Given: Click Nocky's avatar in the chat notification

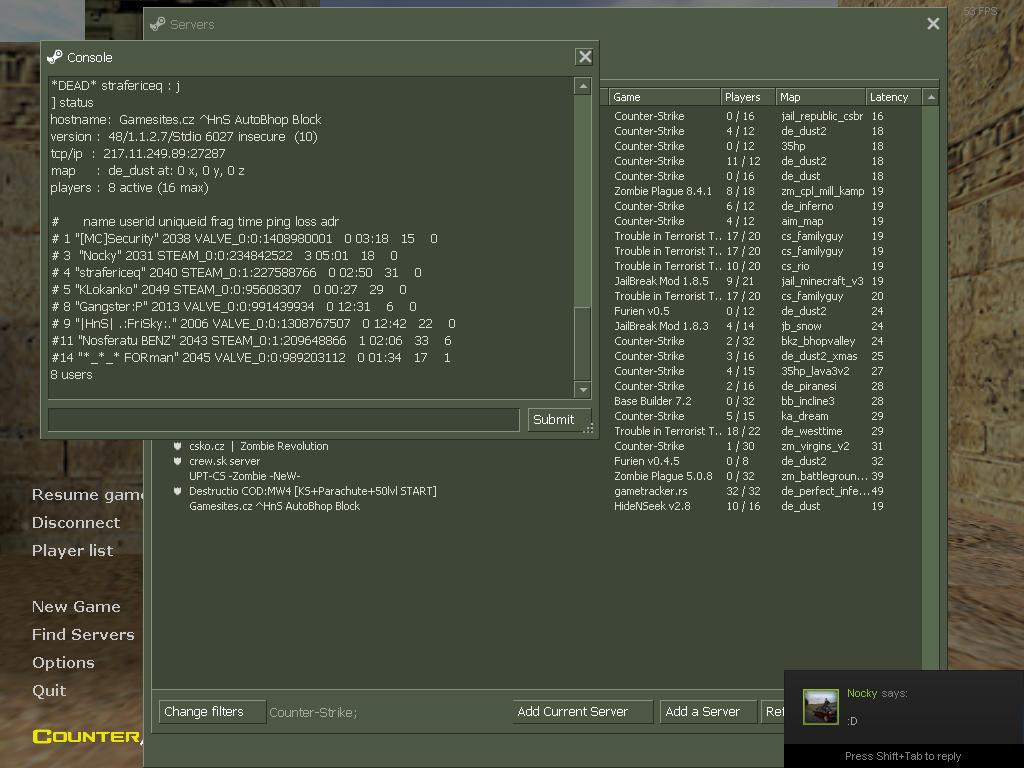Looking at the screenshot, I should (821, 706).
